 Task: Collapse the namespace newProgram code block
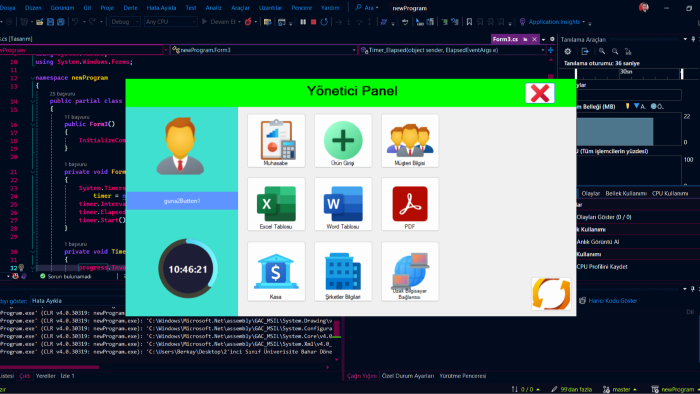tap(33, 78)
